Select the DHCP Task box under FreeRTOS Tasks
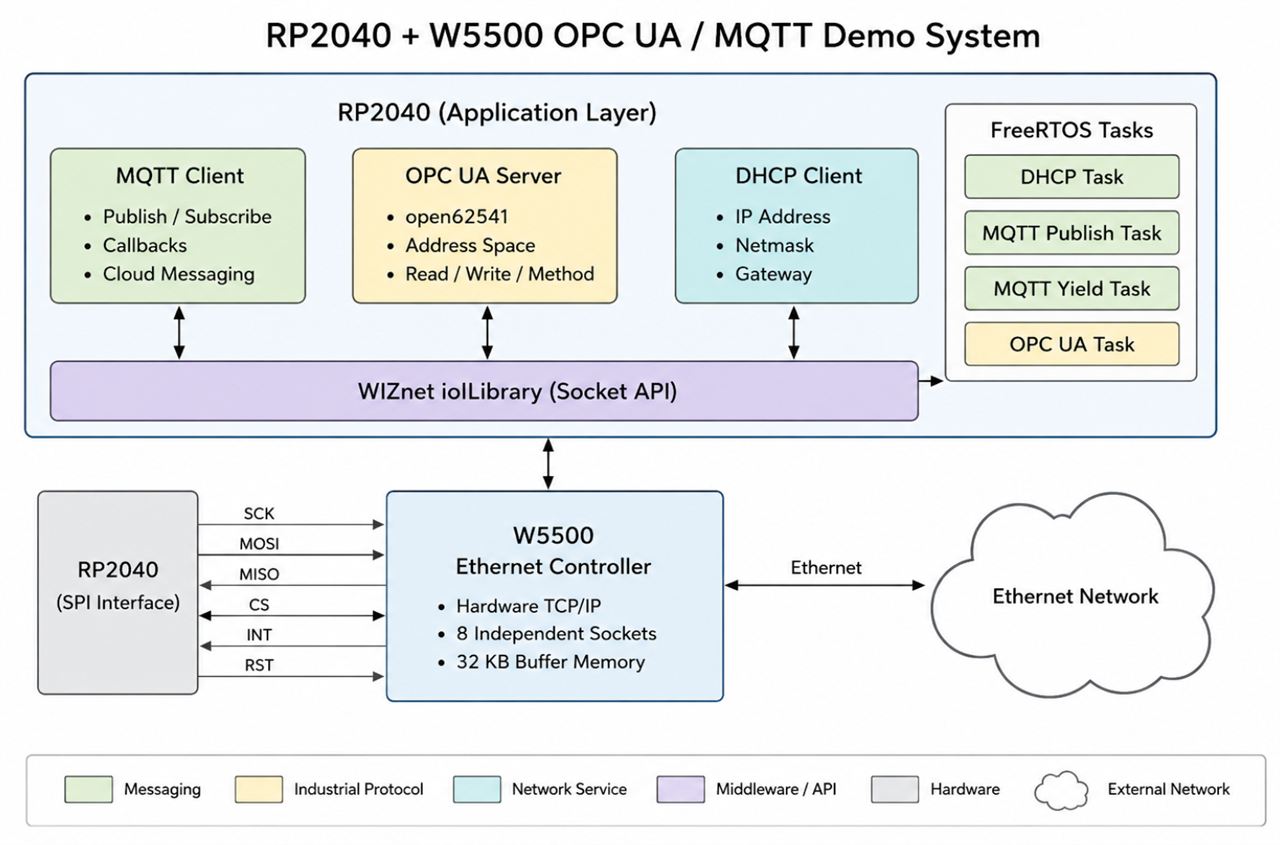1280x845 pixels. pos(1072,177)
